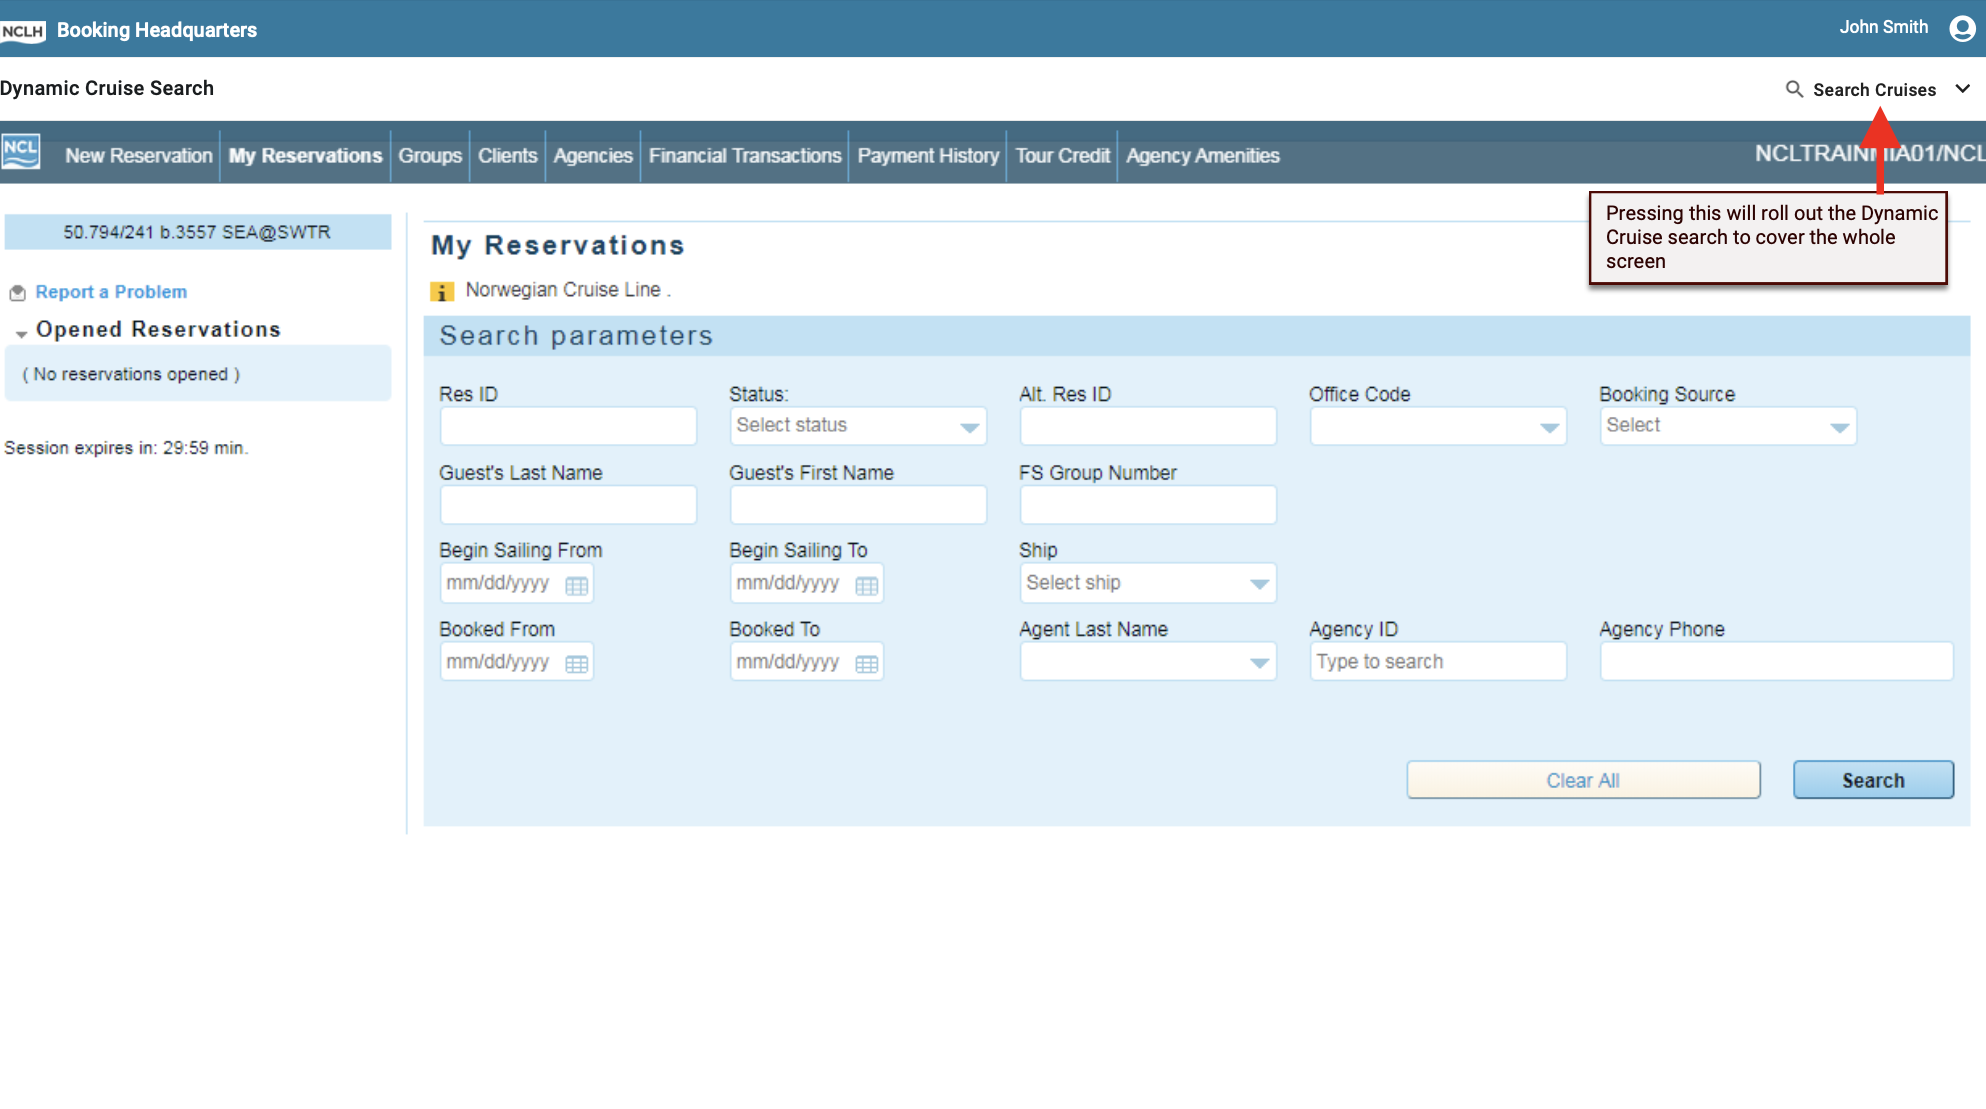Open Booked From calendar icon

577,664
